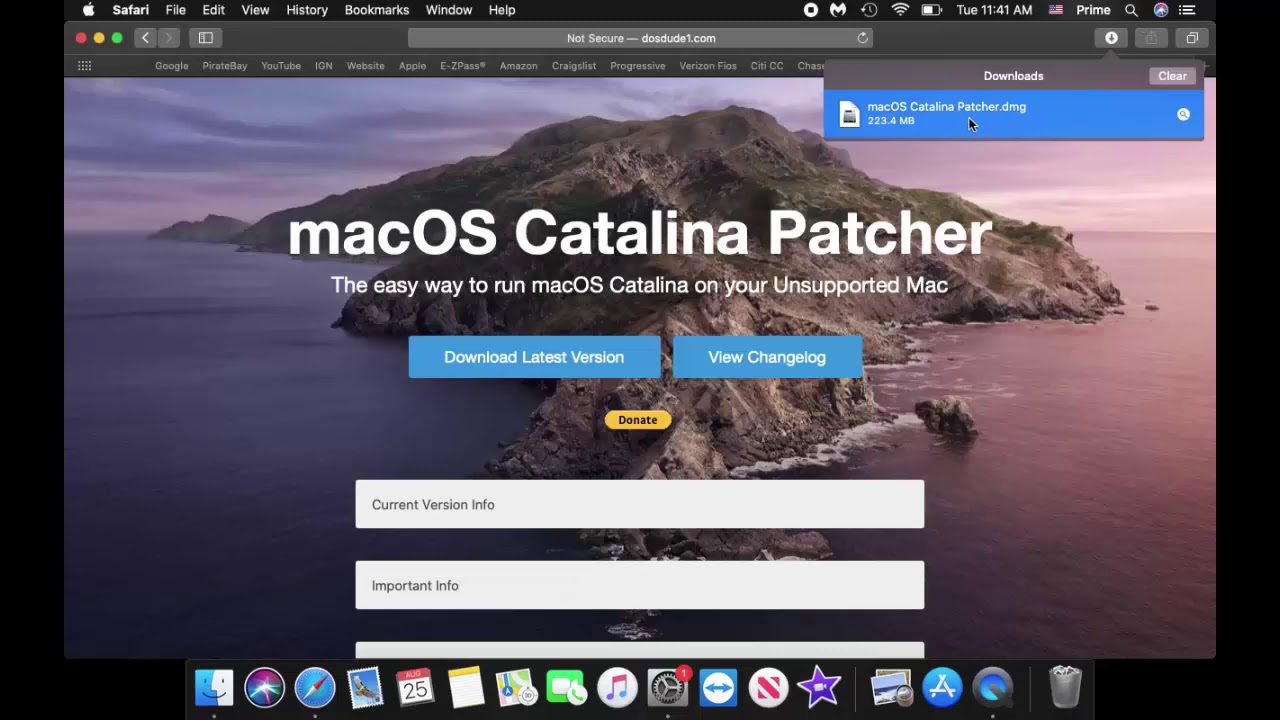Open the Bookmarks menu

click(377, 10)
